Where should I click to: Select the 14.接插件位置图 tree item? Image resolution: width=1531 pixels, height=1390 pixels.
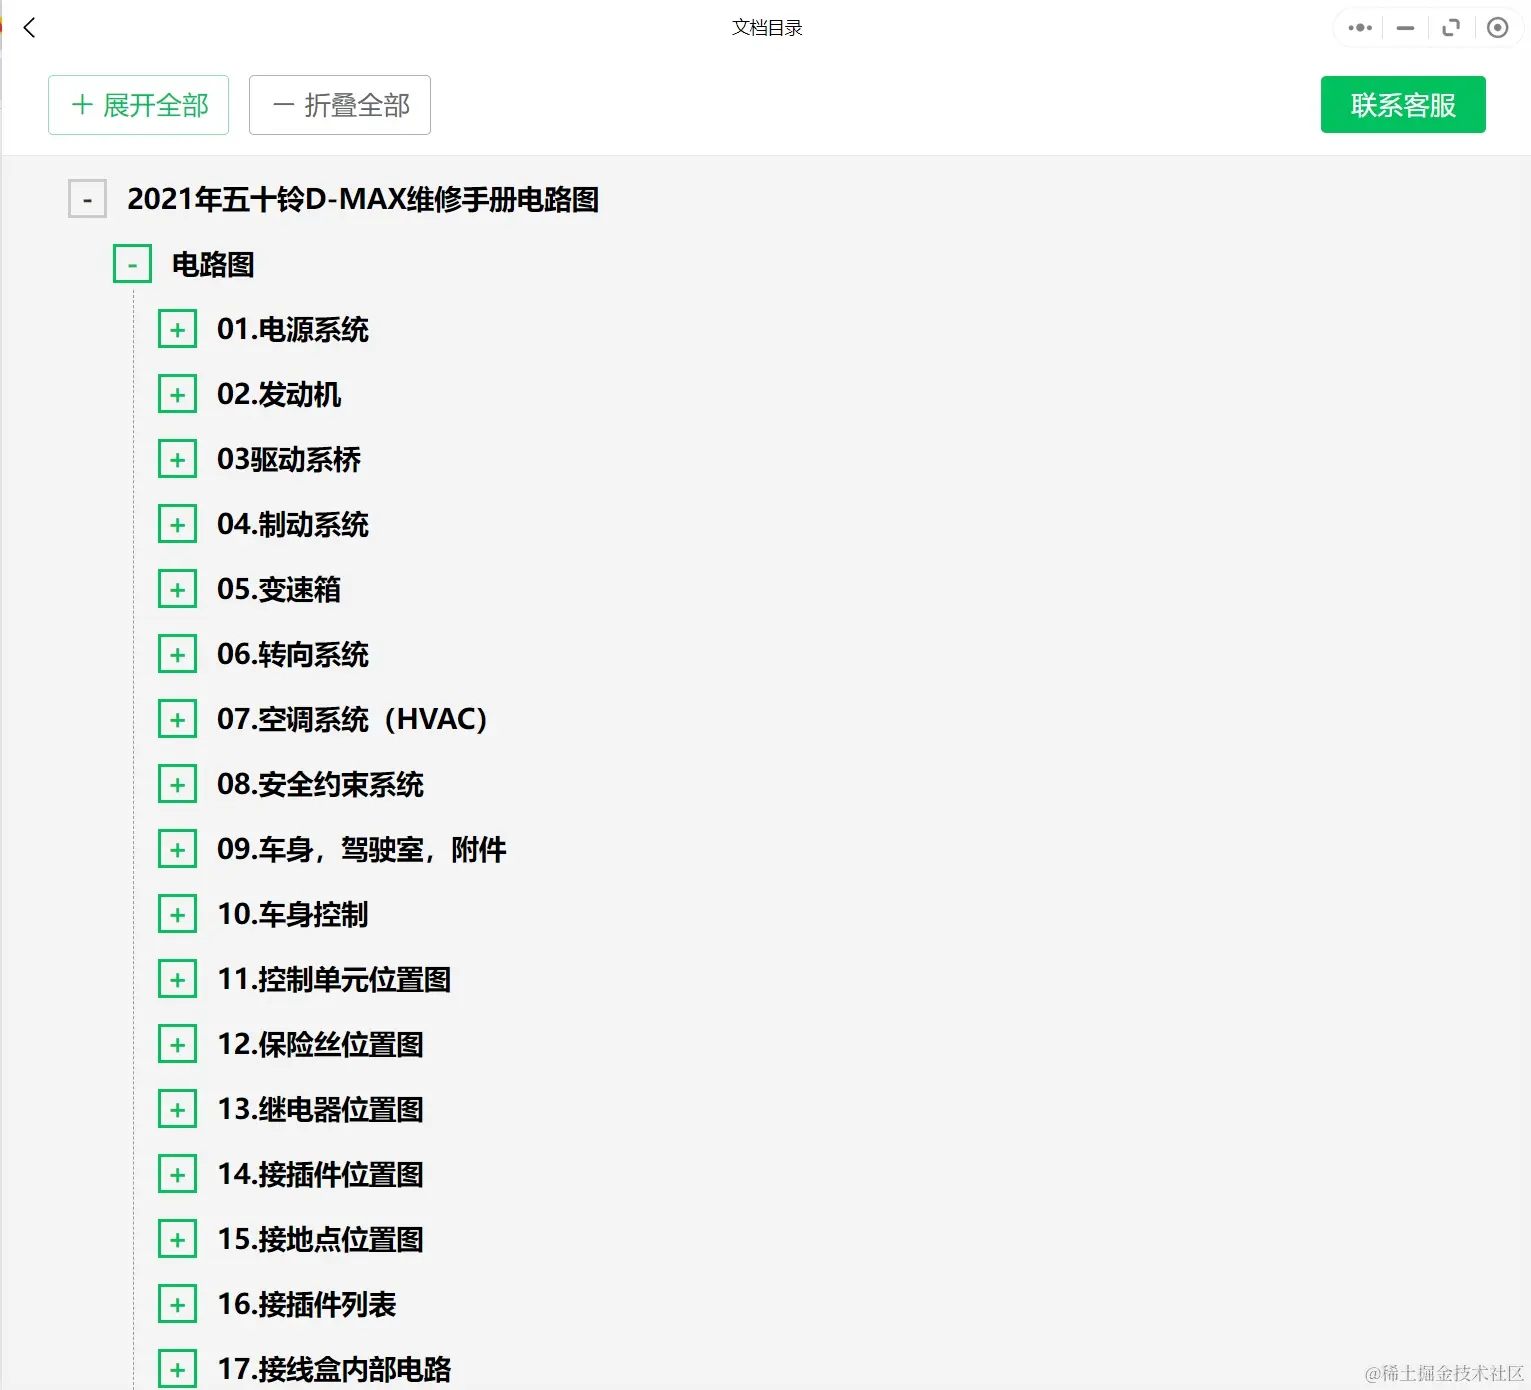tap(320, 1174)
